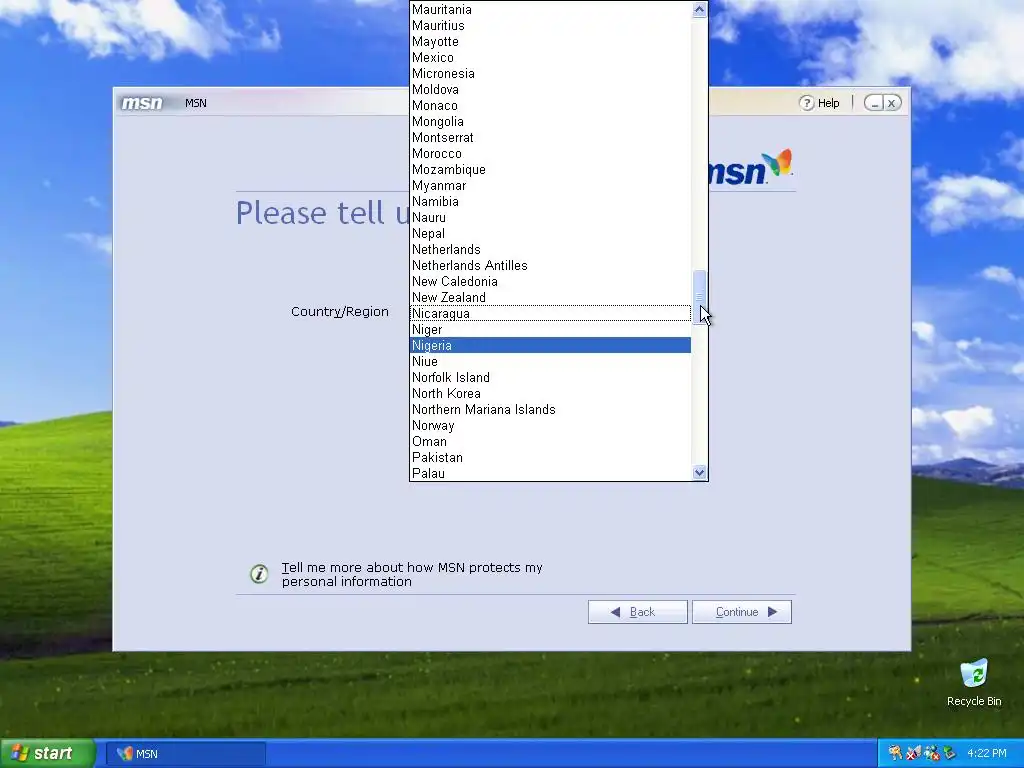Select New Zealand entry
Screen dimensions: 1024x768
point(551,298)
